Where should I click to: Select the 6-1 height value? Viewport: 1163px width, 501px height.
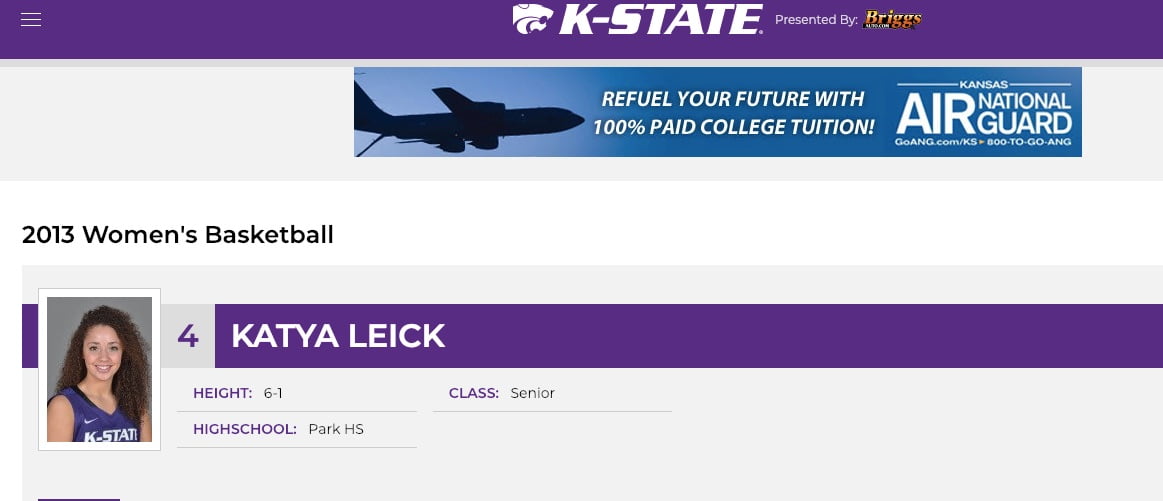273,393
